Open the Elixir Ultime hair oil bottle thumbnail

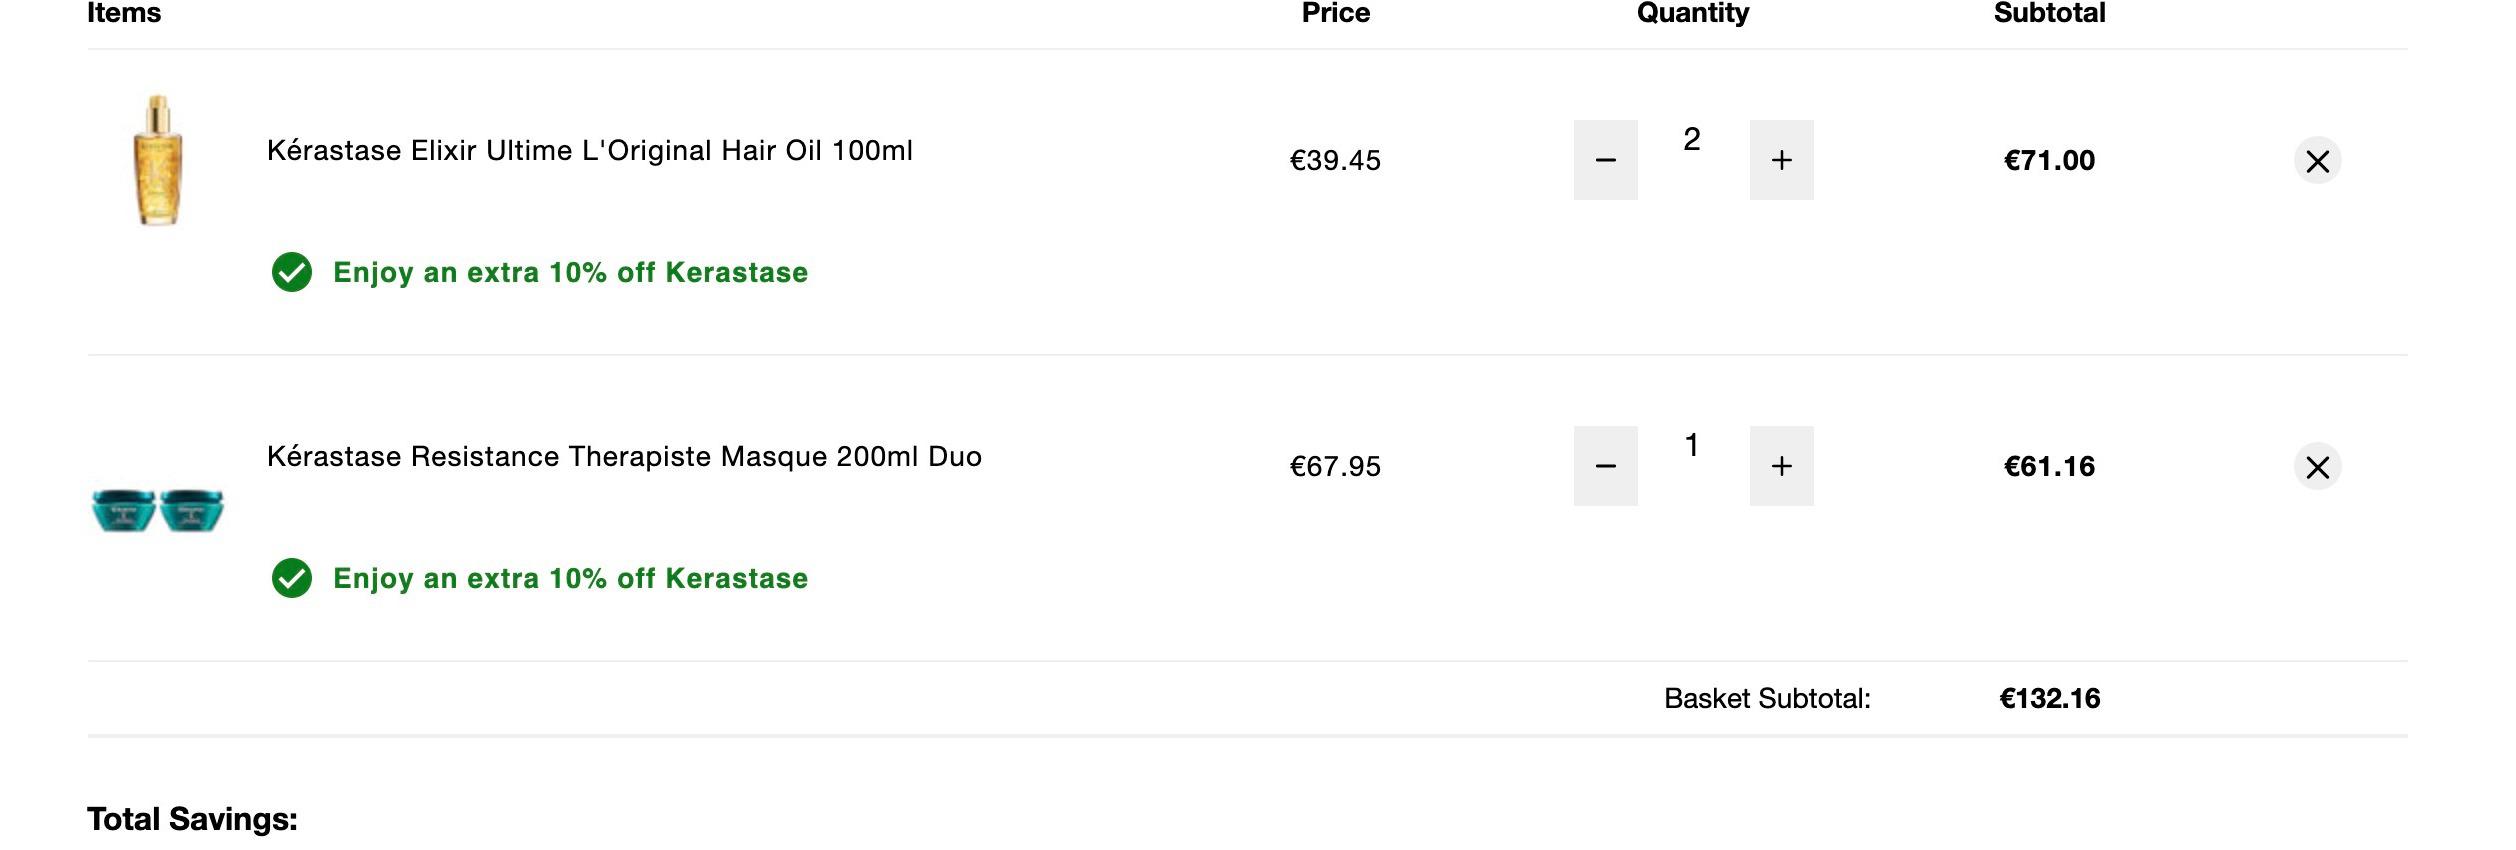158,160
